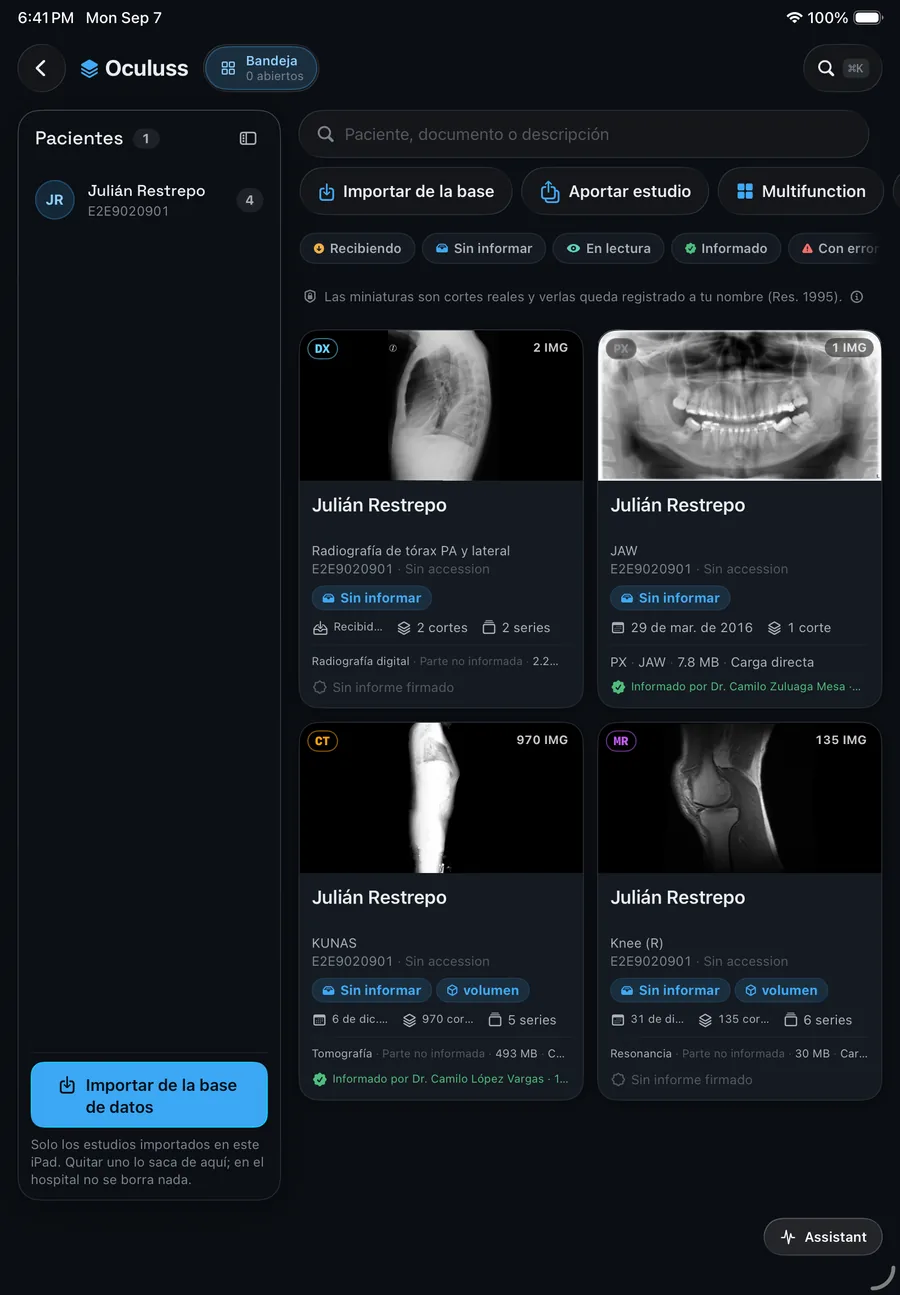Viewport: 900px width, 1295px height.
Task: Click the study count badge 4 for Julián Restrepo
Action: coord(249,200)
